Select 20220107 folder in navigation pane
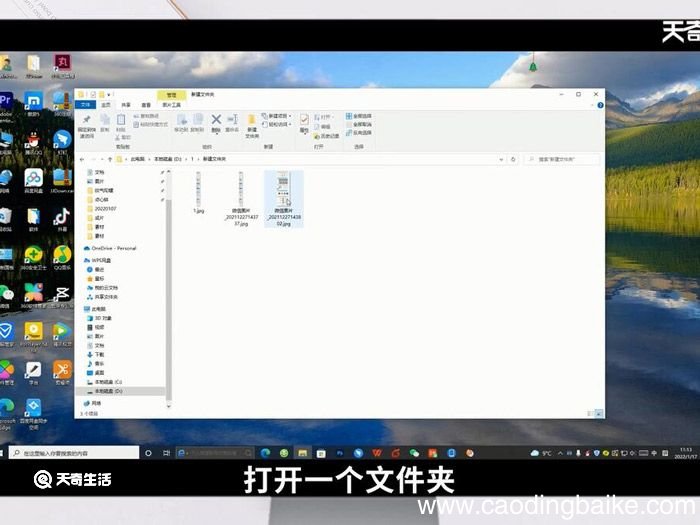 [102, 208]
